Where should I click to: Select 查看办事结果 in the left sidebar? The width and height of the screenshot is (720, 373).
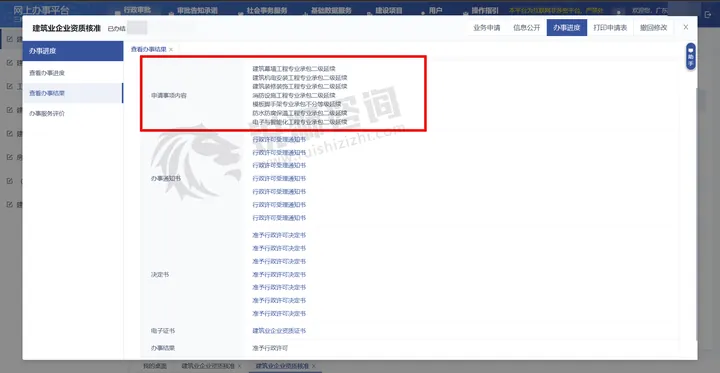[x=73, y=93]
